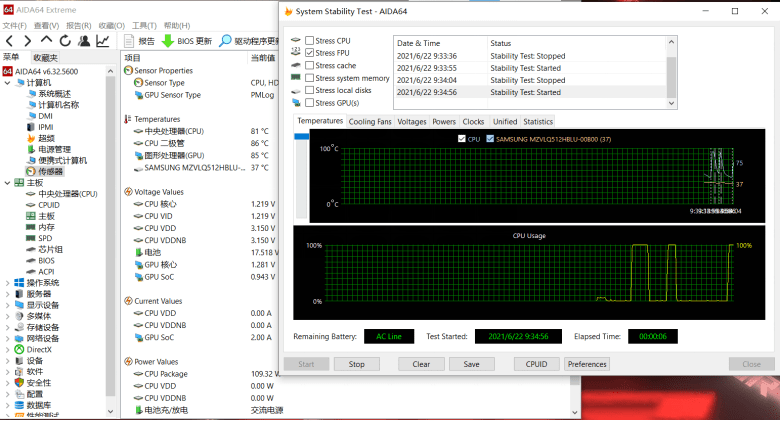Toggle SAMSUNG MZVLQ512HBLU graph checkbox
The height and width of the screenshot is (421, 780).
(490, 139)
